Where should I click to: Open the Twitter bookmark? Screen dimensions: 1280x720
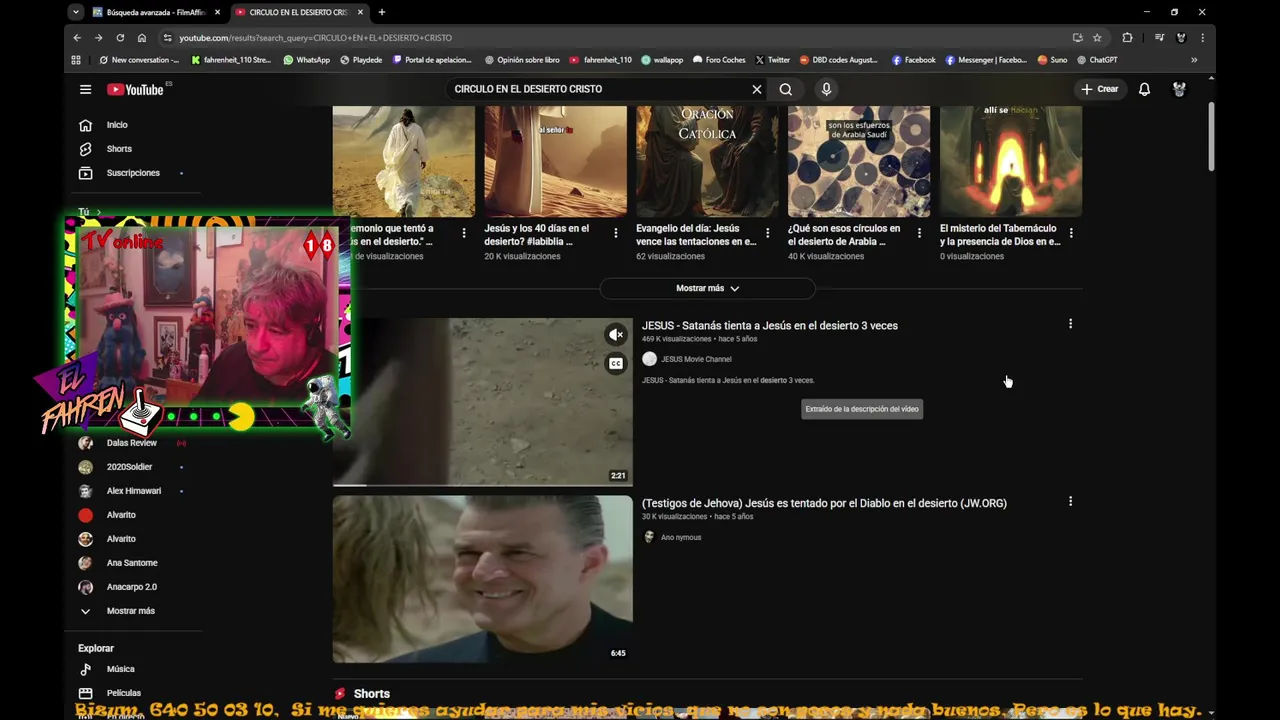pyautogui.click(x=772, y=60)
